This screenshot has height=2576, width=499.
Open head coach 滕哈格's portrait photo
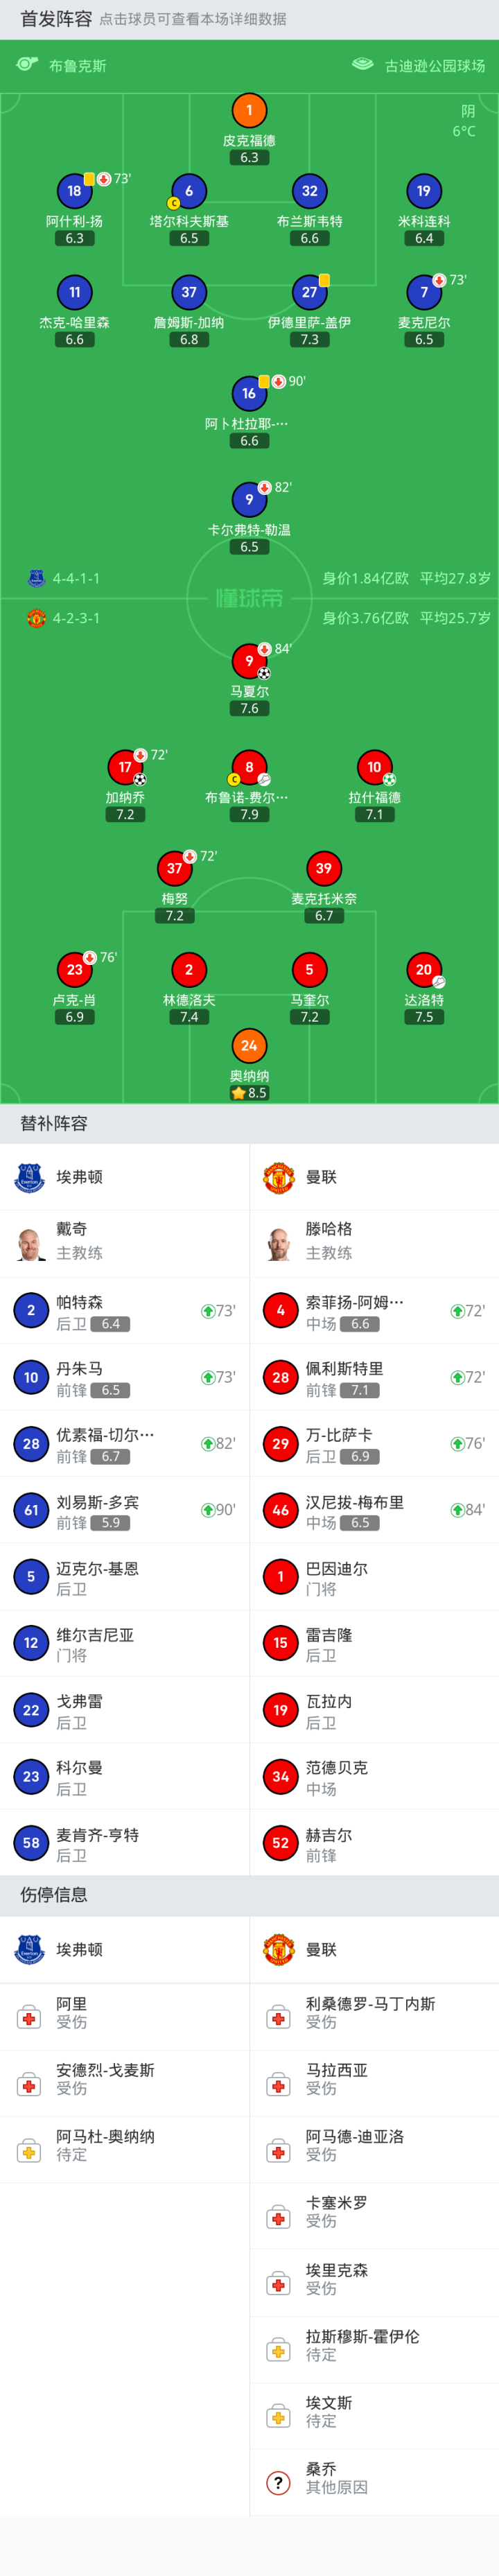pyautogui.click(x=279, y=1243)
